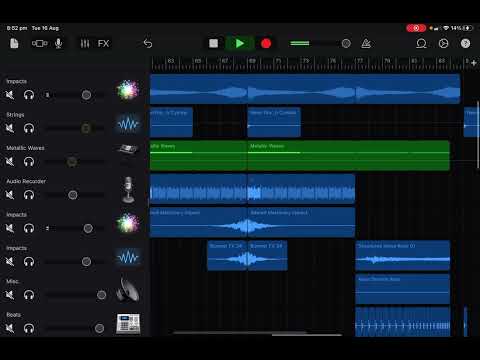The width and height of the screenshot is (480, 360).
Task: Solo the Misc track
Action: tap(29, 295)
